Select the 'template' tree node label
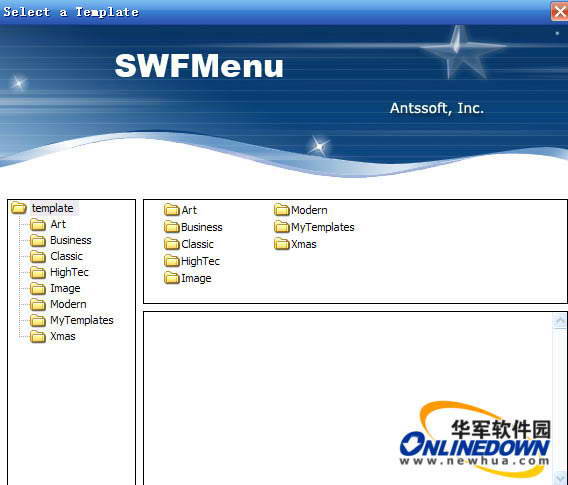The height and width of the screenshot is (485, 568). pyautogui.click(x=53, y=208)
